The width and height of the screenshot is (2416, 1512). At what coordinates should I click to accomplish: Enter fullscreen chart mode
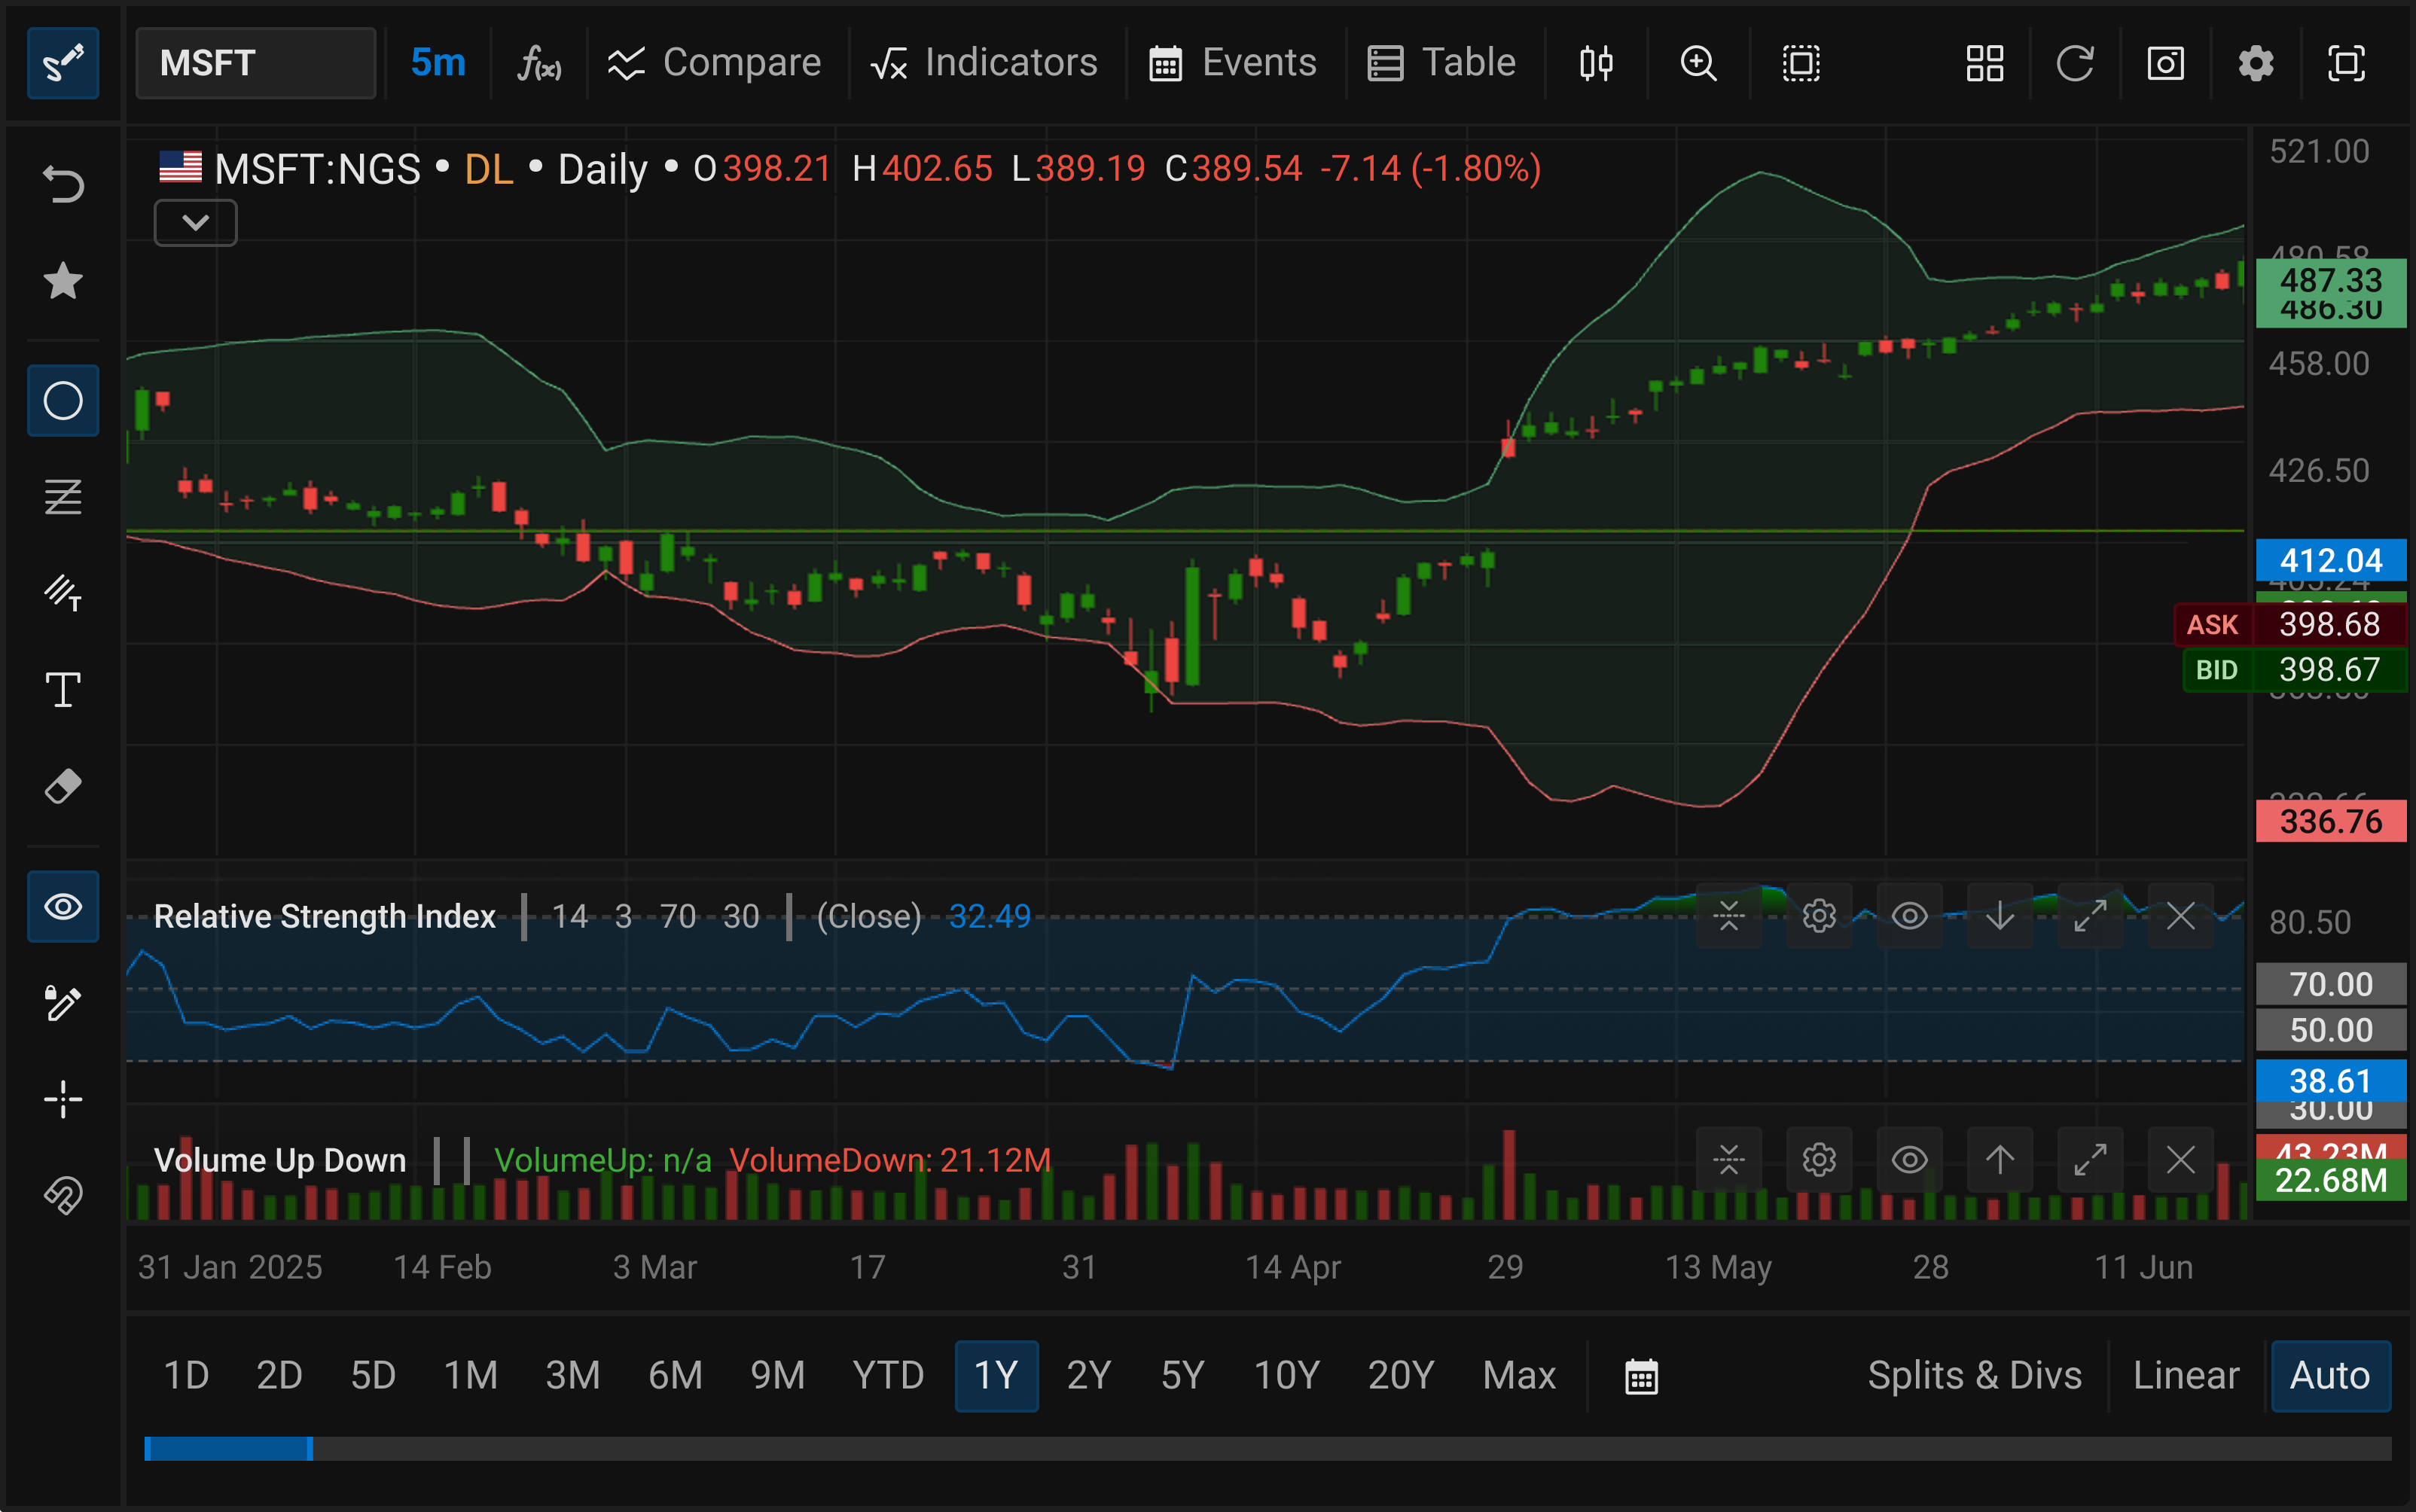click(2346, 63)
